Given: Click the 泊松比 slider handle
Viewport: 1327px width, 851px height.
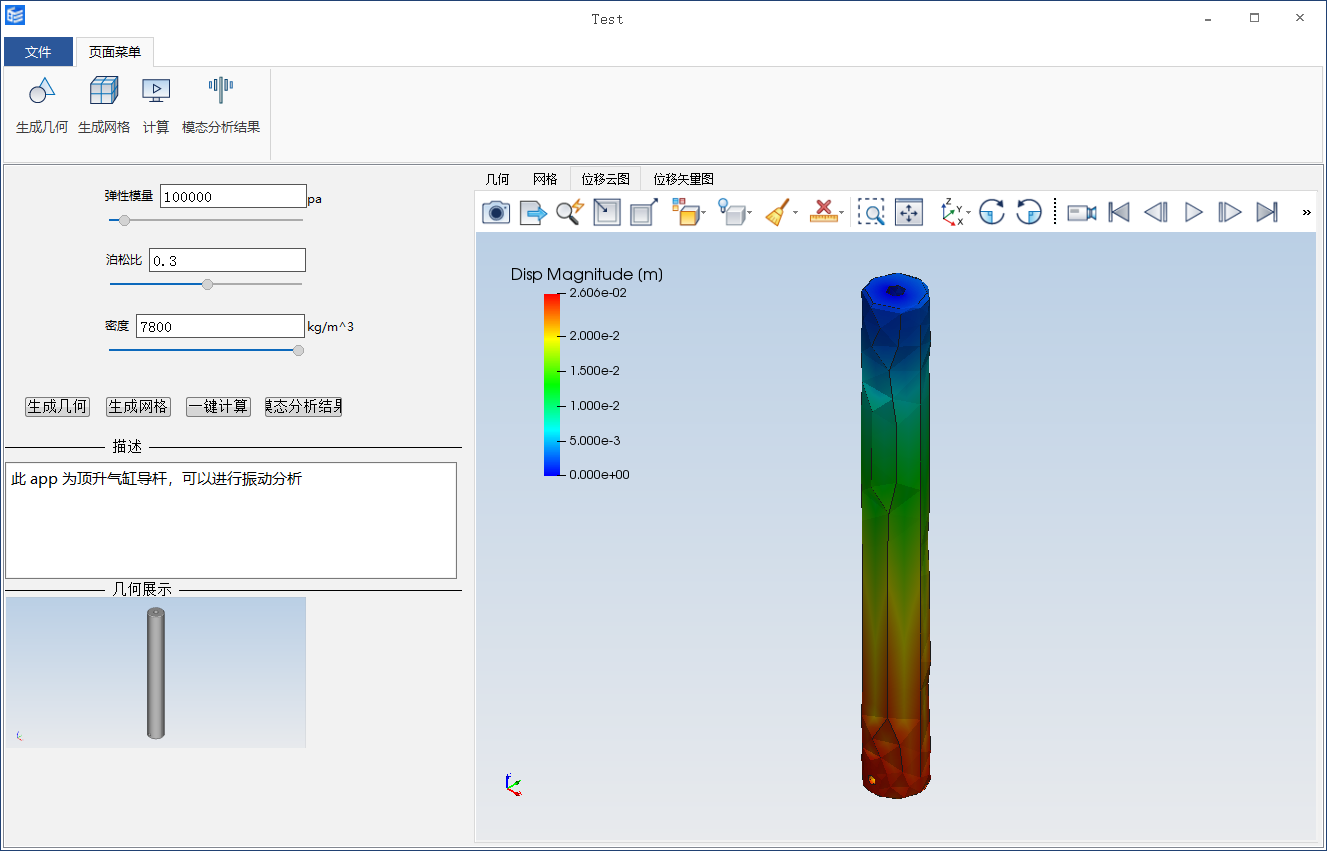Looking at the screenshot, I should [x=207, y=284].
